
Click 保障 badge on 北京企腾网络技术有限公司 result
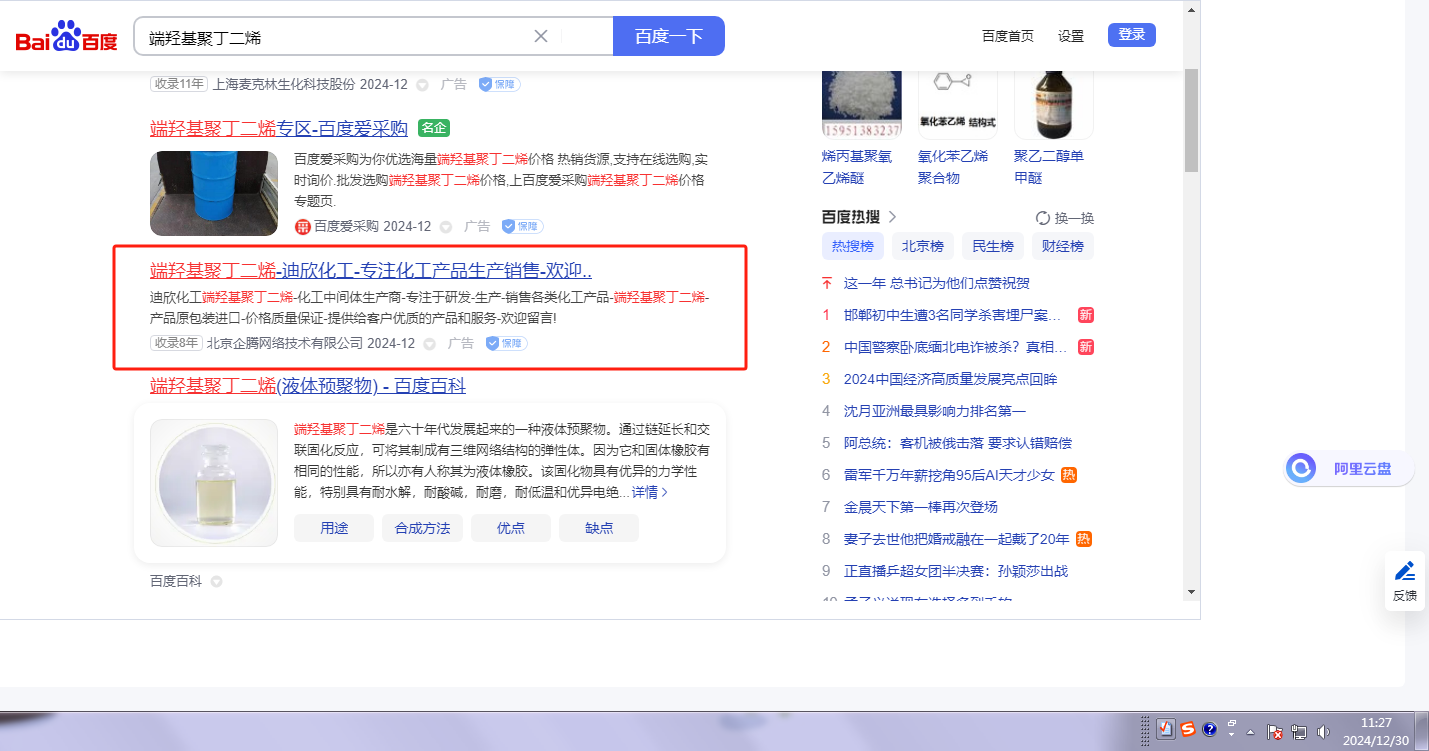tap(506, 343)
